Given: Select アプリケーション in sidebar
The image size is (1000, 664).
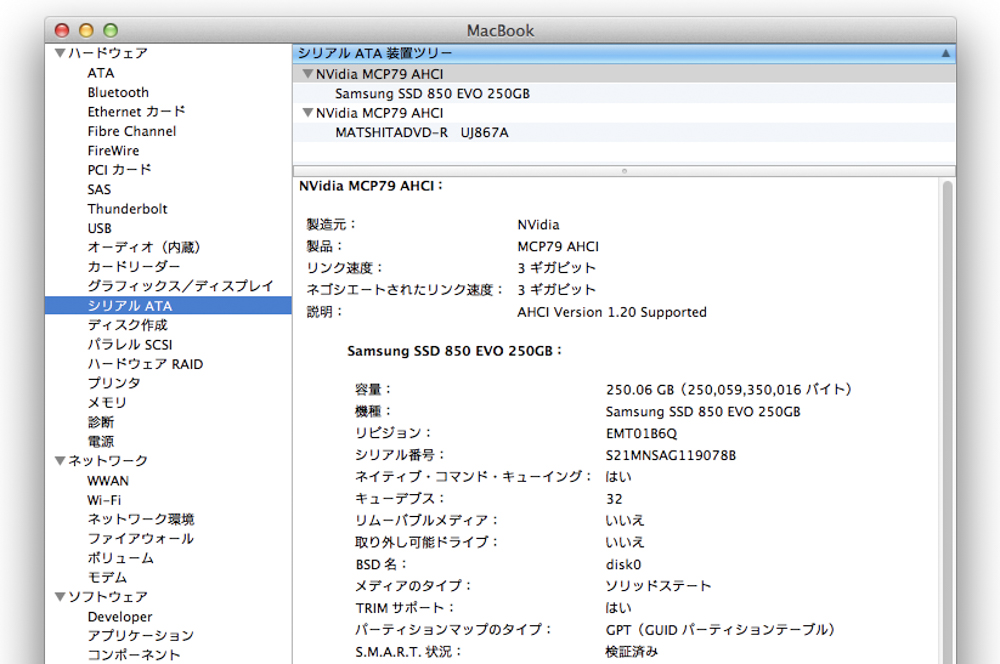Looking at the screenshot, I should pyautogui.click(x=140, y=636).
